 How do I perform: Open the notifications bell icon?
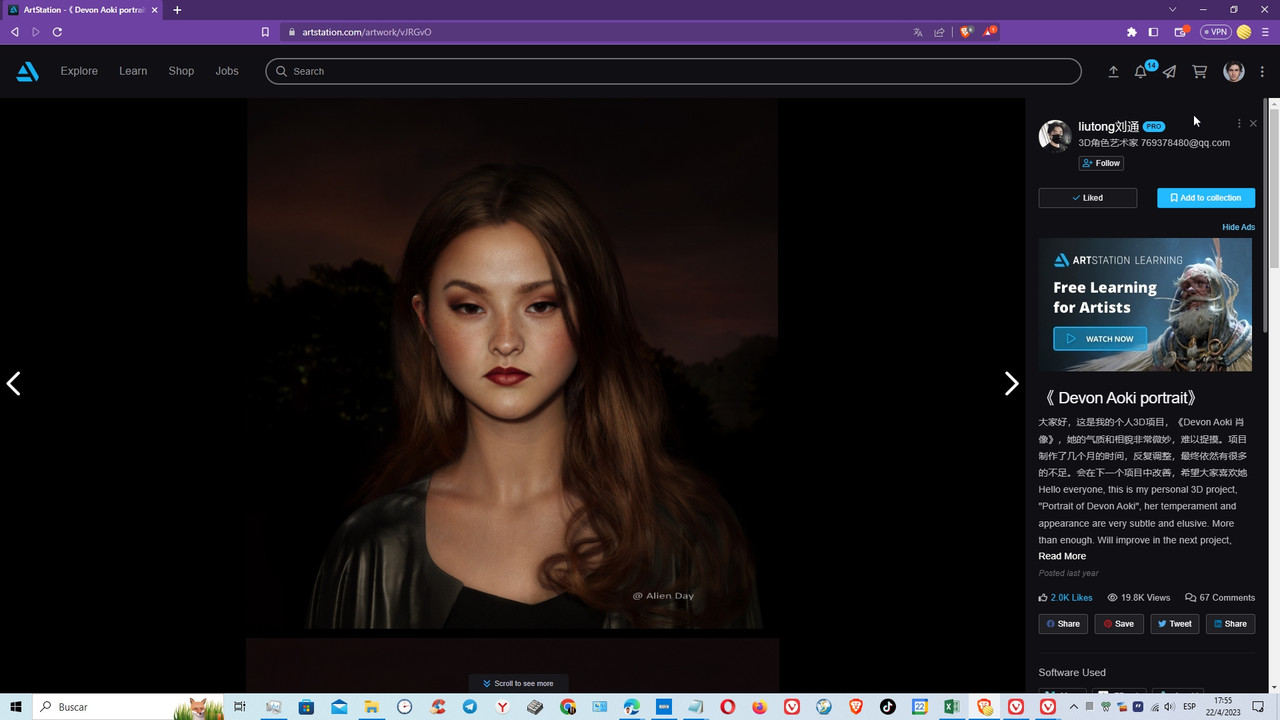point(1140,71)
